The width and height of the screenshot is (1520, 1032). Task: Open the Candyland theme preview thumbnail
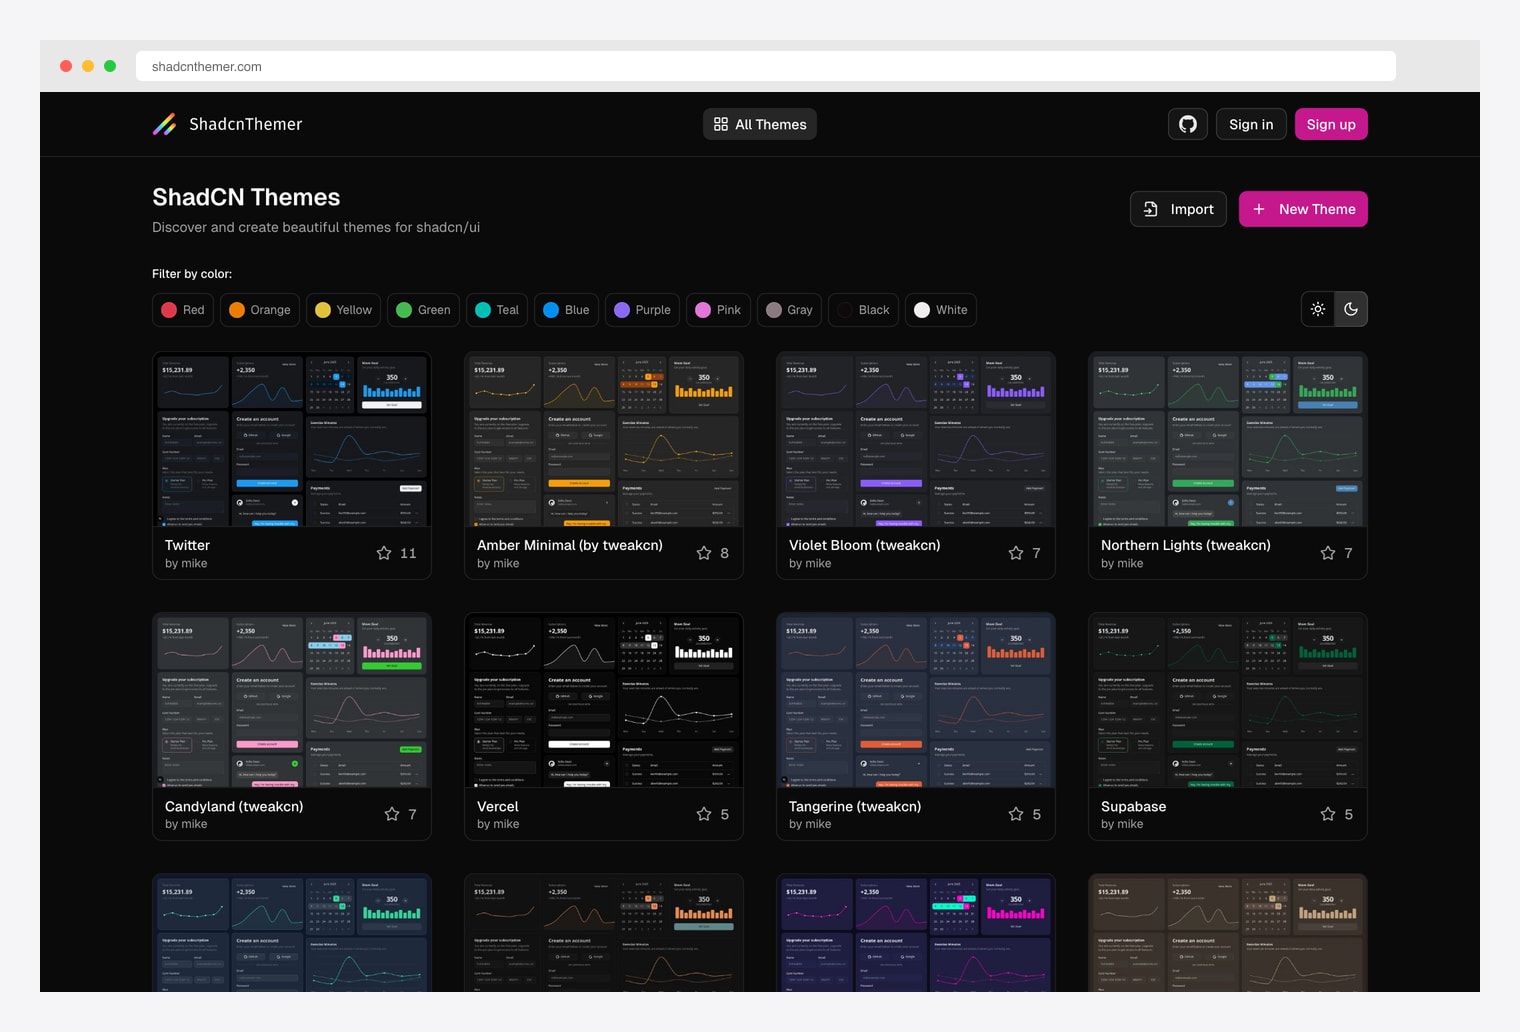[292, 700]
